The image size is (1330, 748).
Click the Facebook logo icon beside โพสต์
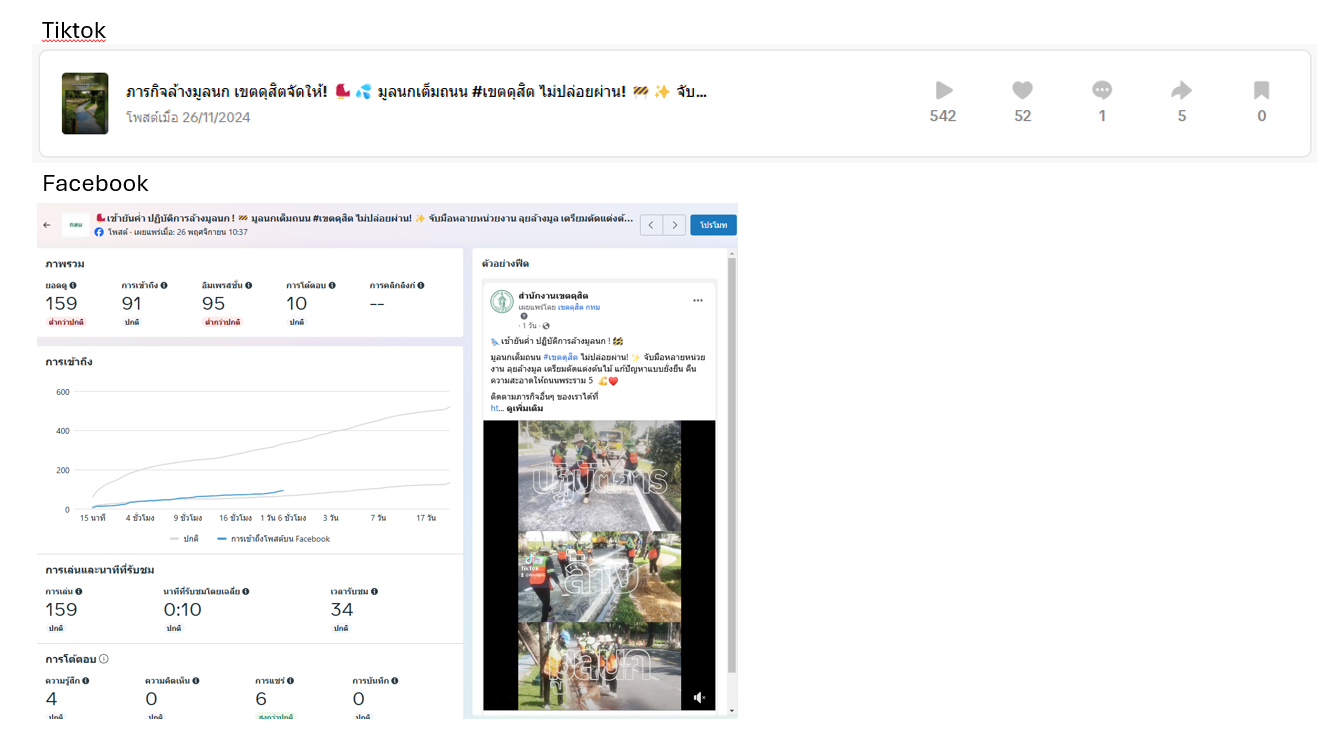tap(99, 232)
